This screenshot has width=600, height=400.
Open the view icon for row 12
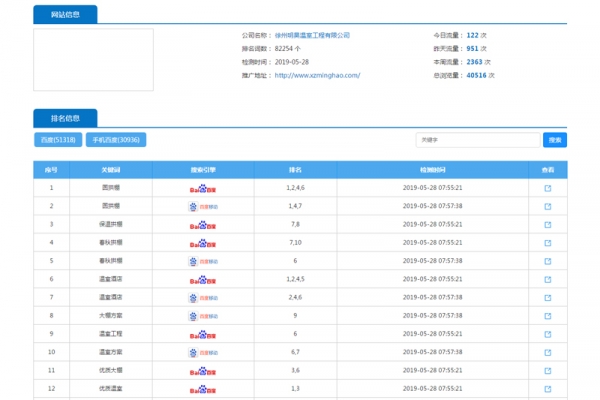tap(548, 389)
